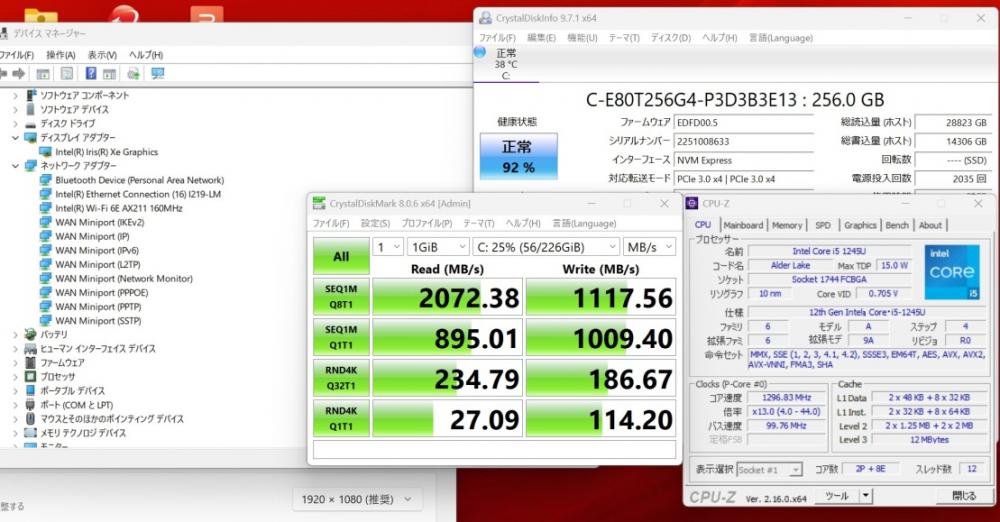Click the battery category icon in Device Manager
This screenshot has width=1000, height=522.
click(30, 334)
